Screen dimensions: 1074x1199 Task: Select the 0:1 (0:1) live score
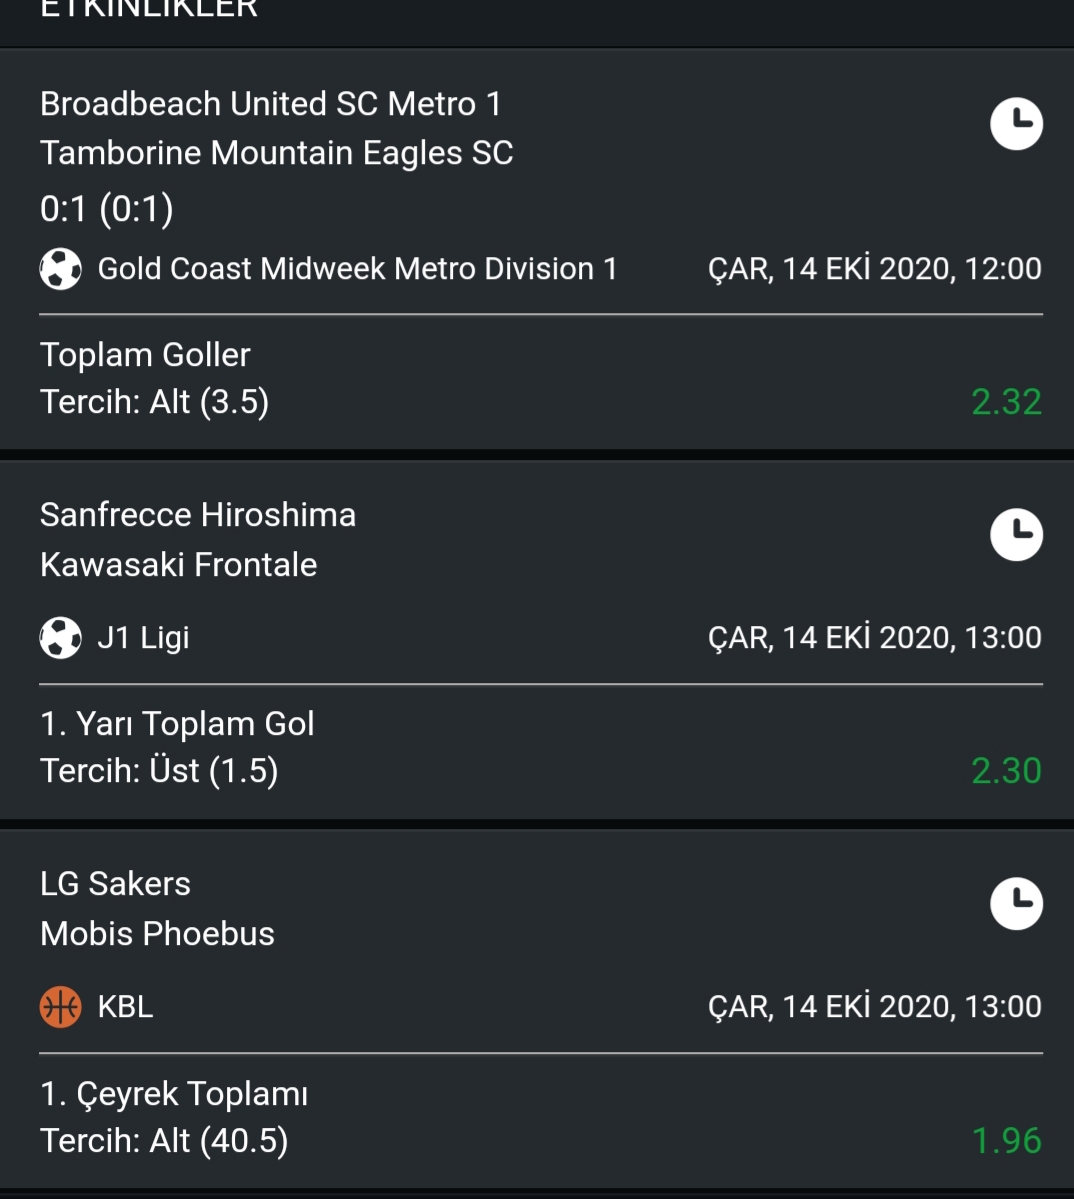(x=107, y=209)
